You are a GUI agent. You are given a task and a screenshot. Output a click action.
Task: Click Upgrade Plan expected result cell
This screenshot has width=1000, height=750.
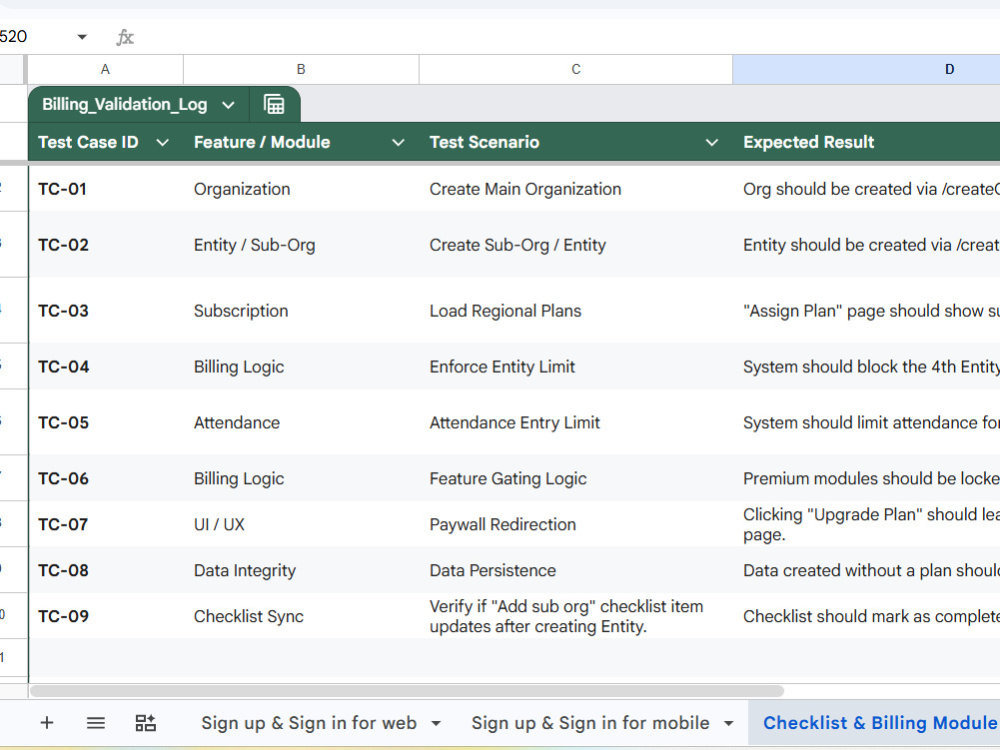click(x=866, y=524)
